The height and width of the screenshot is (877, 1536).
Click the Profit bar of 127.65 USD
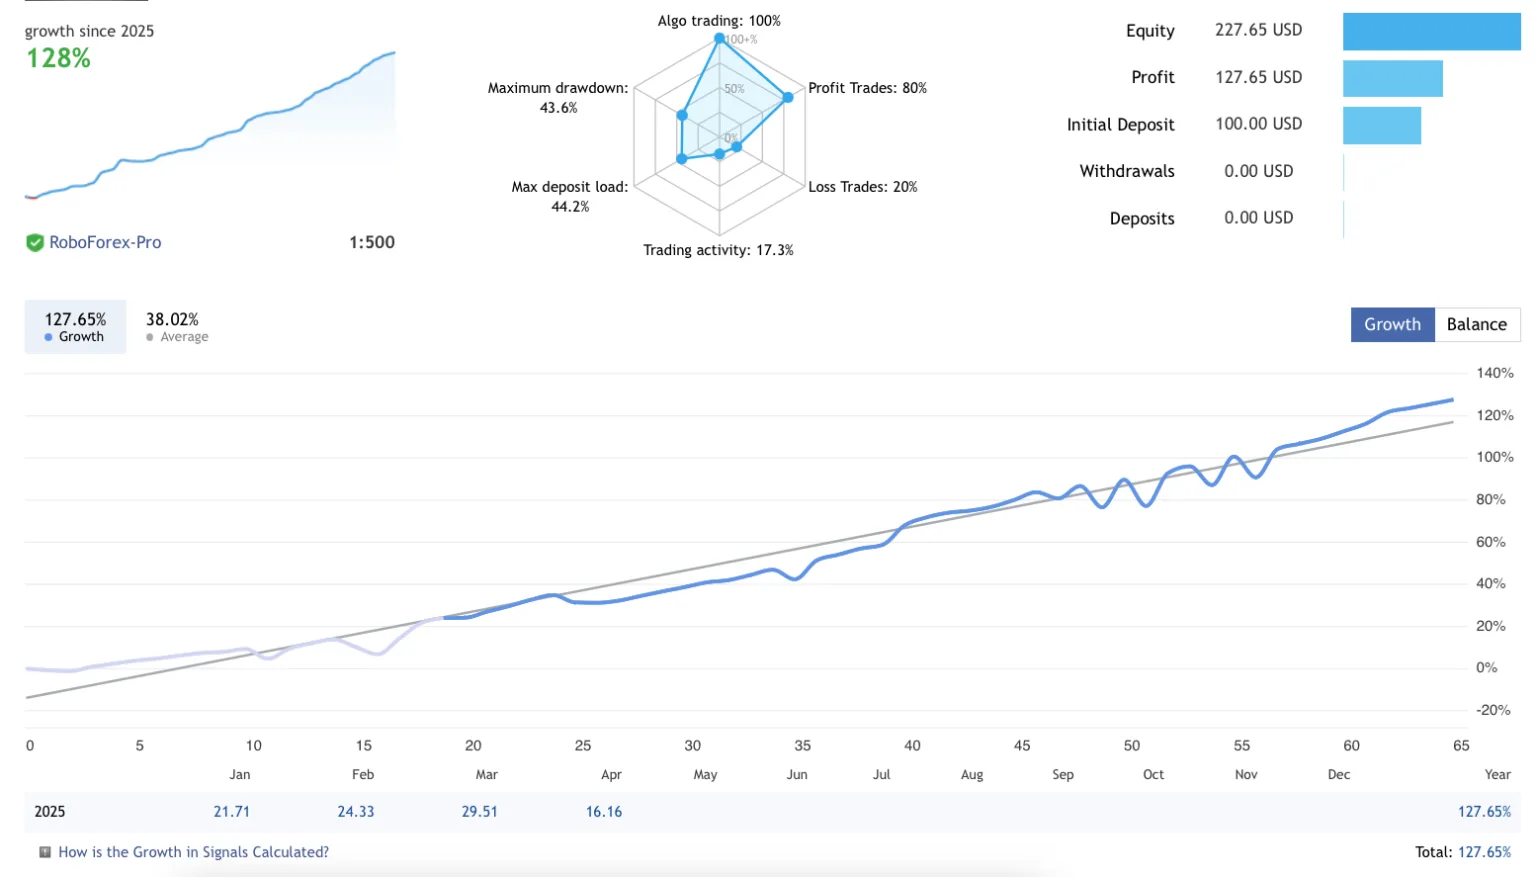[x=1392, y=78]
